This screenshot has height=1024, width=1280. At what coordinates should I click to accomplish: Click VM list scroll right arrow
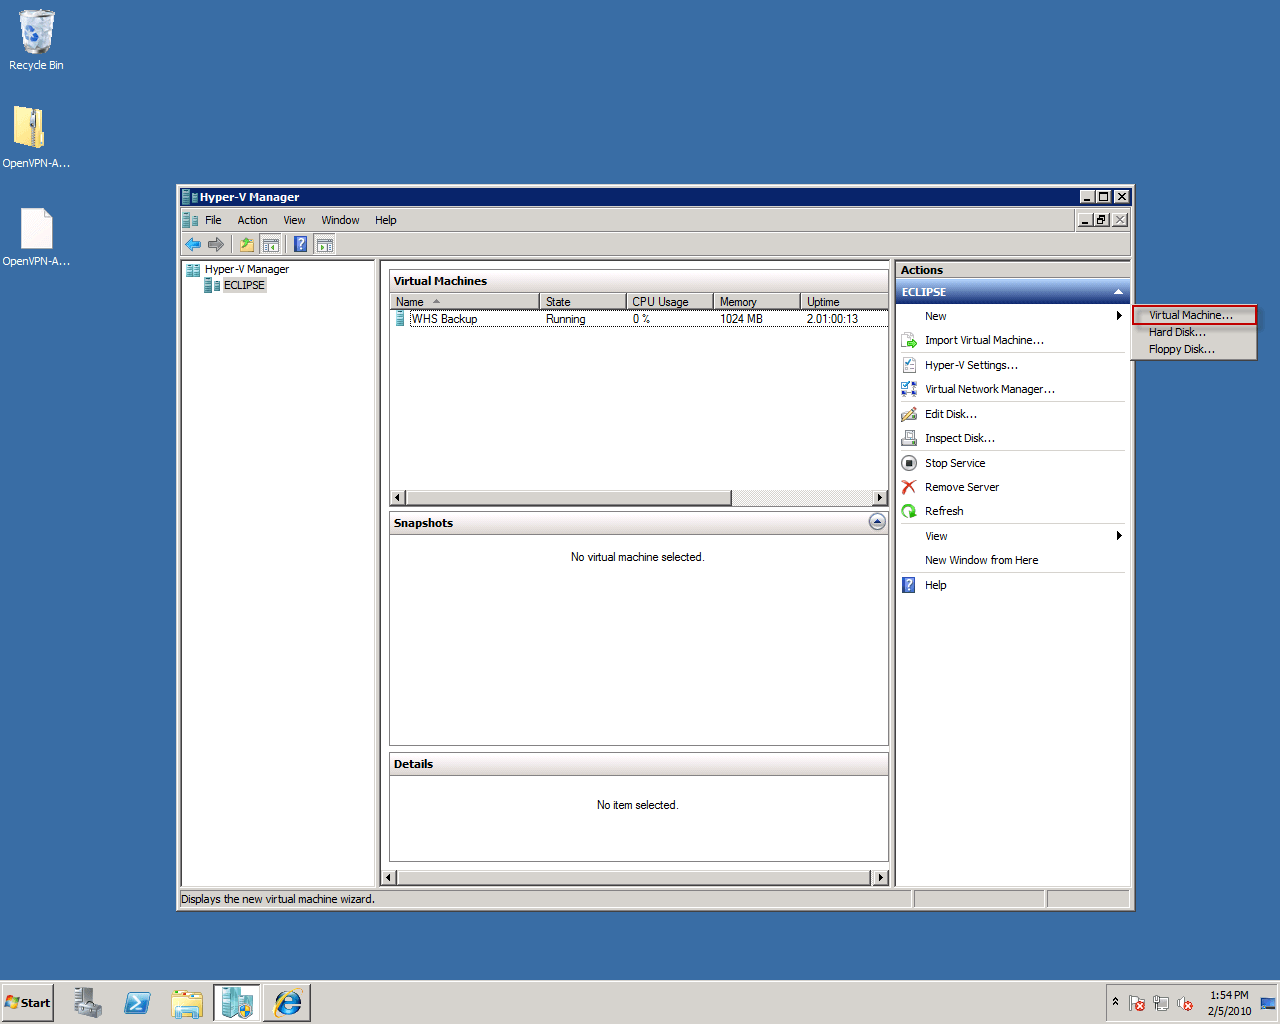click(880, 498)
